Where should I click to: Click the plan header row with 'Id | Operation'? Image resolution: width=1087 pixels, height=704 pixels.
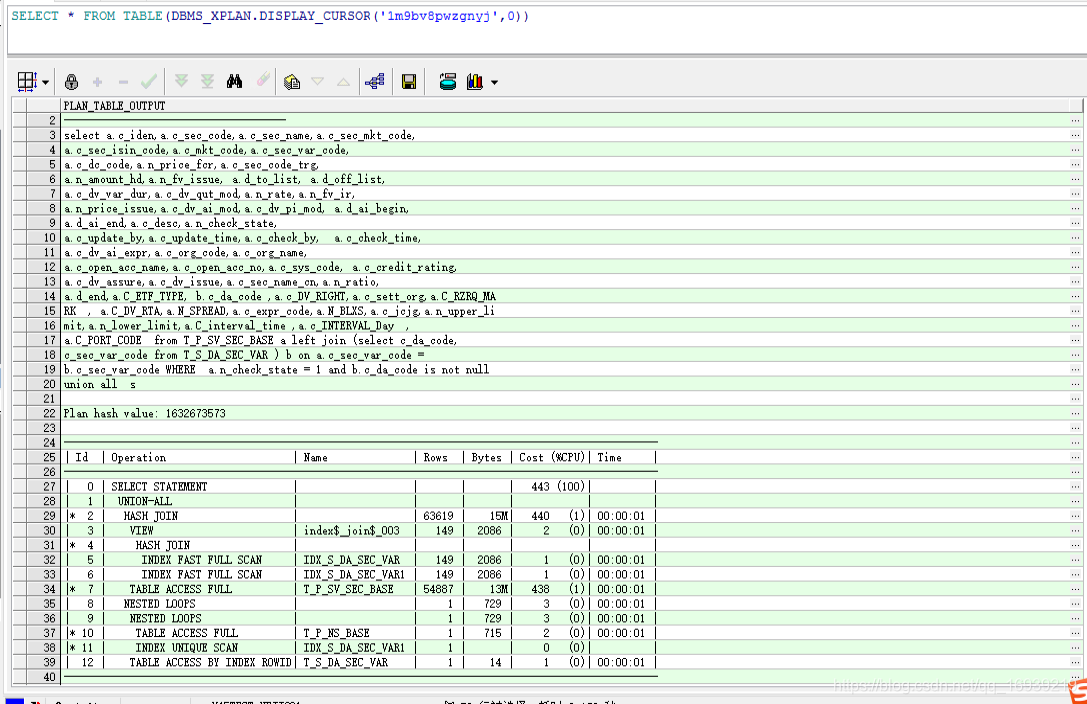pos(565,457)
